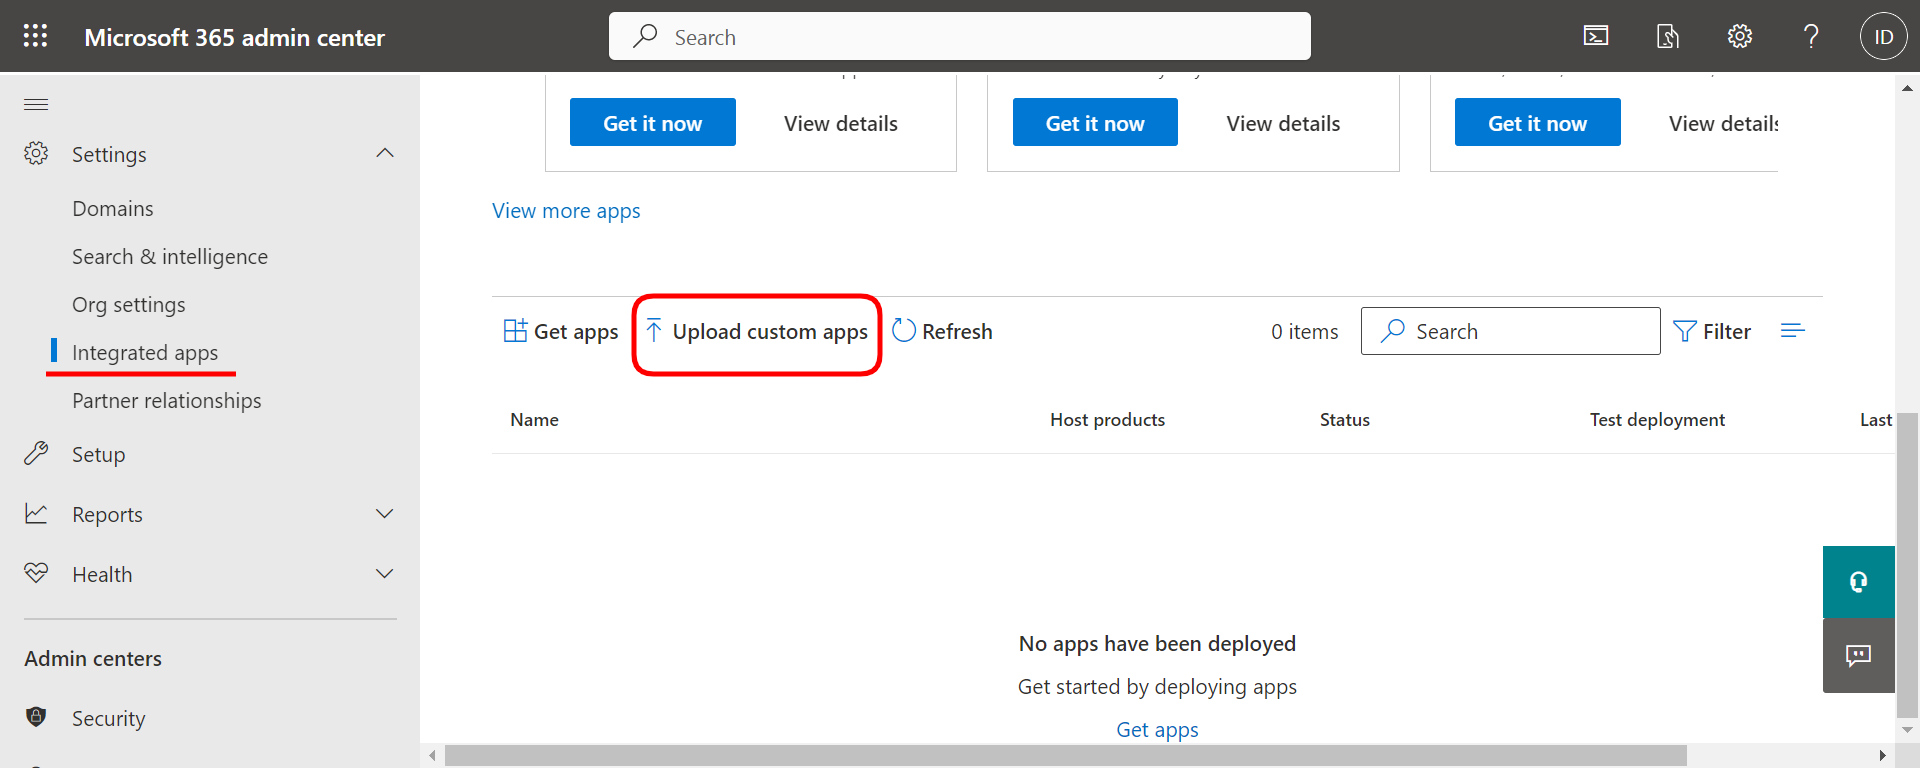The height and width of the screenshot is (768, 1920).
Task: Open the app launcher waffle icon
Action: pos(36,37)
